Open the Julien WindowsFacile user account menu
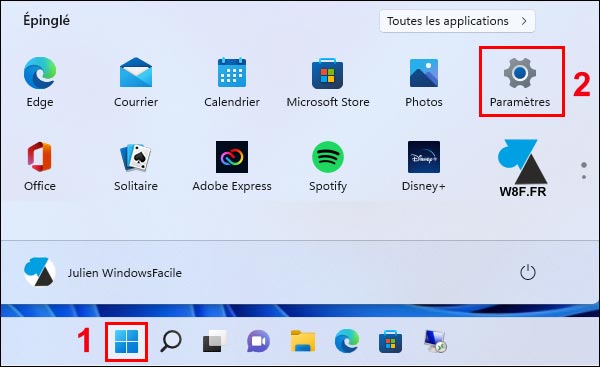The width and height of the screenshot is (600, 367). (103, 272)
